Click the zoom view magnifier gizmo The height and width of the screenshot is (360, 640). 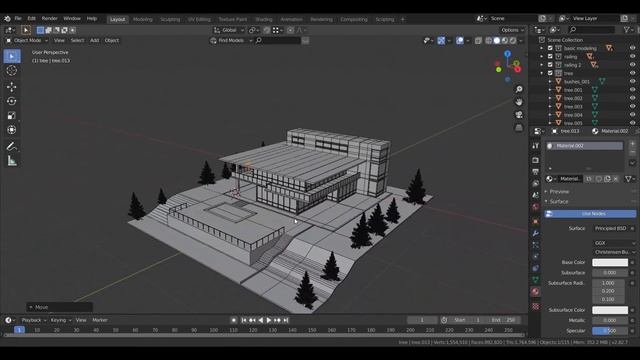[519, 89]
